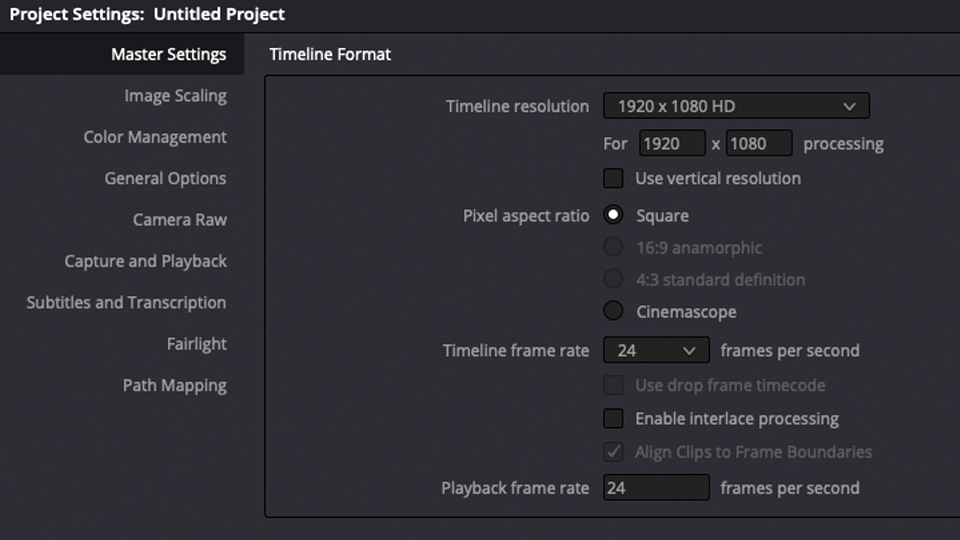This screenshot has width=960, height=540.
Task: Click the Timeline resolution chevron arrow
Action: (x=849, y=106)
